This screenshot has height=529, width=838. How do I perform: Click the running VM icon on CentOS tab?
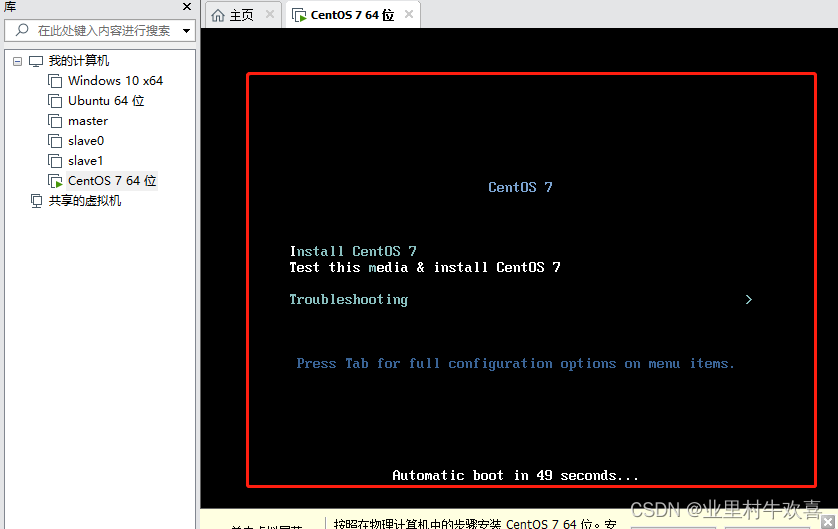pos(299,15)
